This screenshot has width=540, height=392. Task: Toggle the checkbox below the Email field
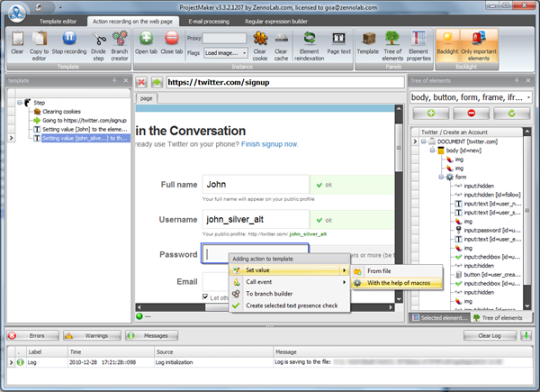[205, 297]
